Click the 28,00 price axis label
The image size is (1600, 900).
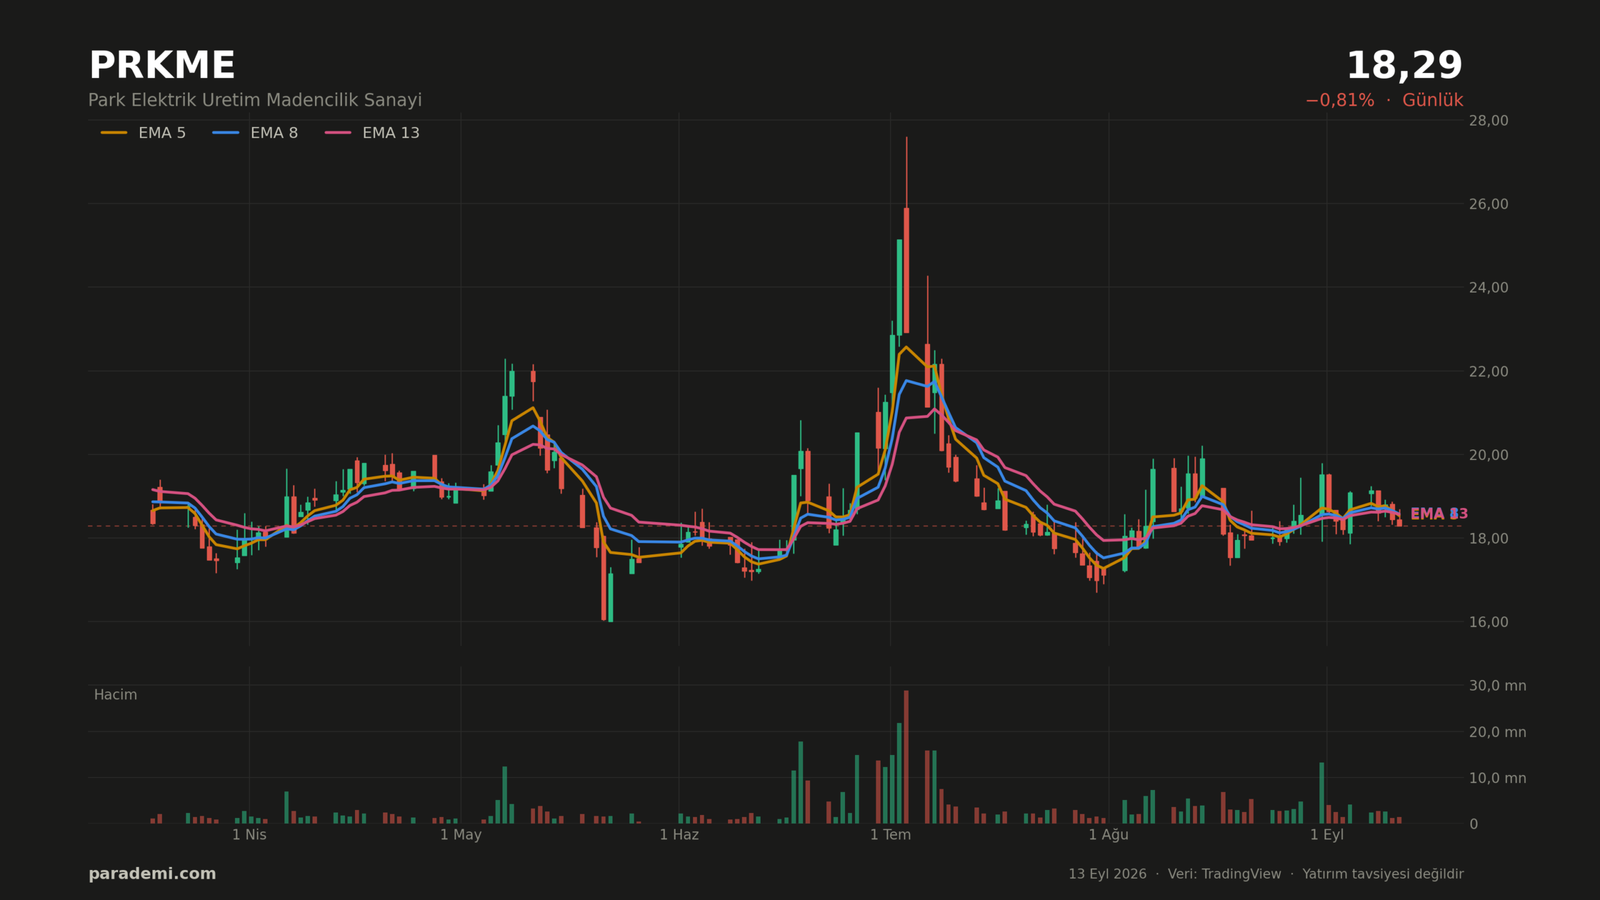1488,121
